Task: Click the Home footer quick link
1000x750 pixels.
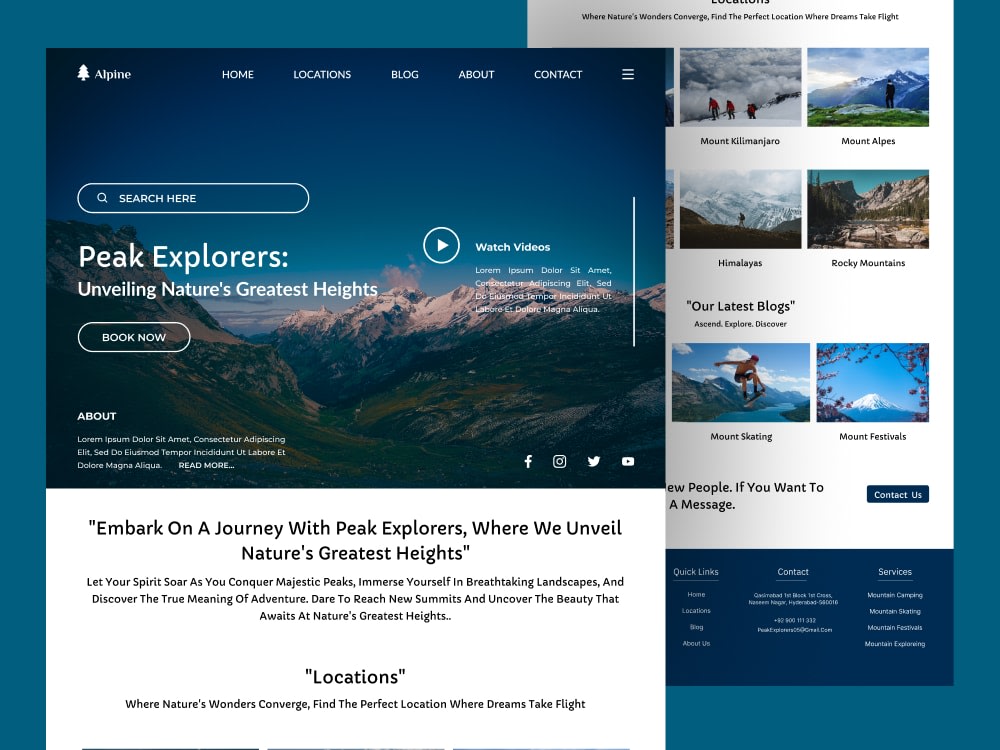Action: click(696, 594)
